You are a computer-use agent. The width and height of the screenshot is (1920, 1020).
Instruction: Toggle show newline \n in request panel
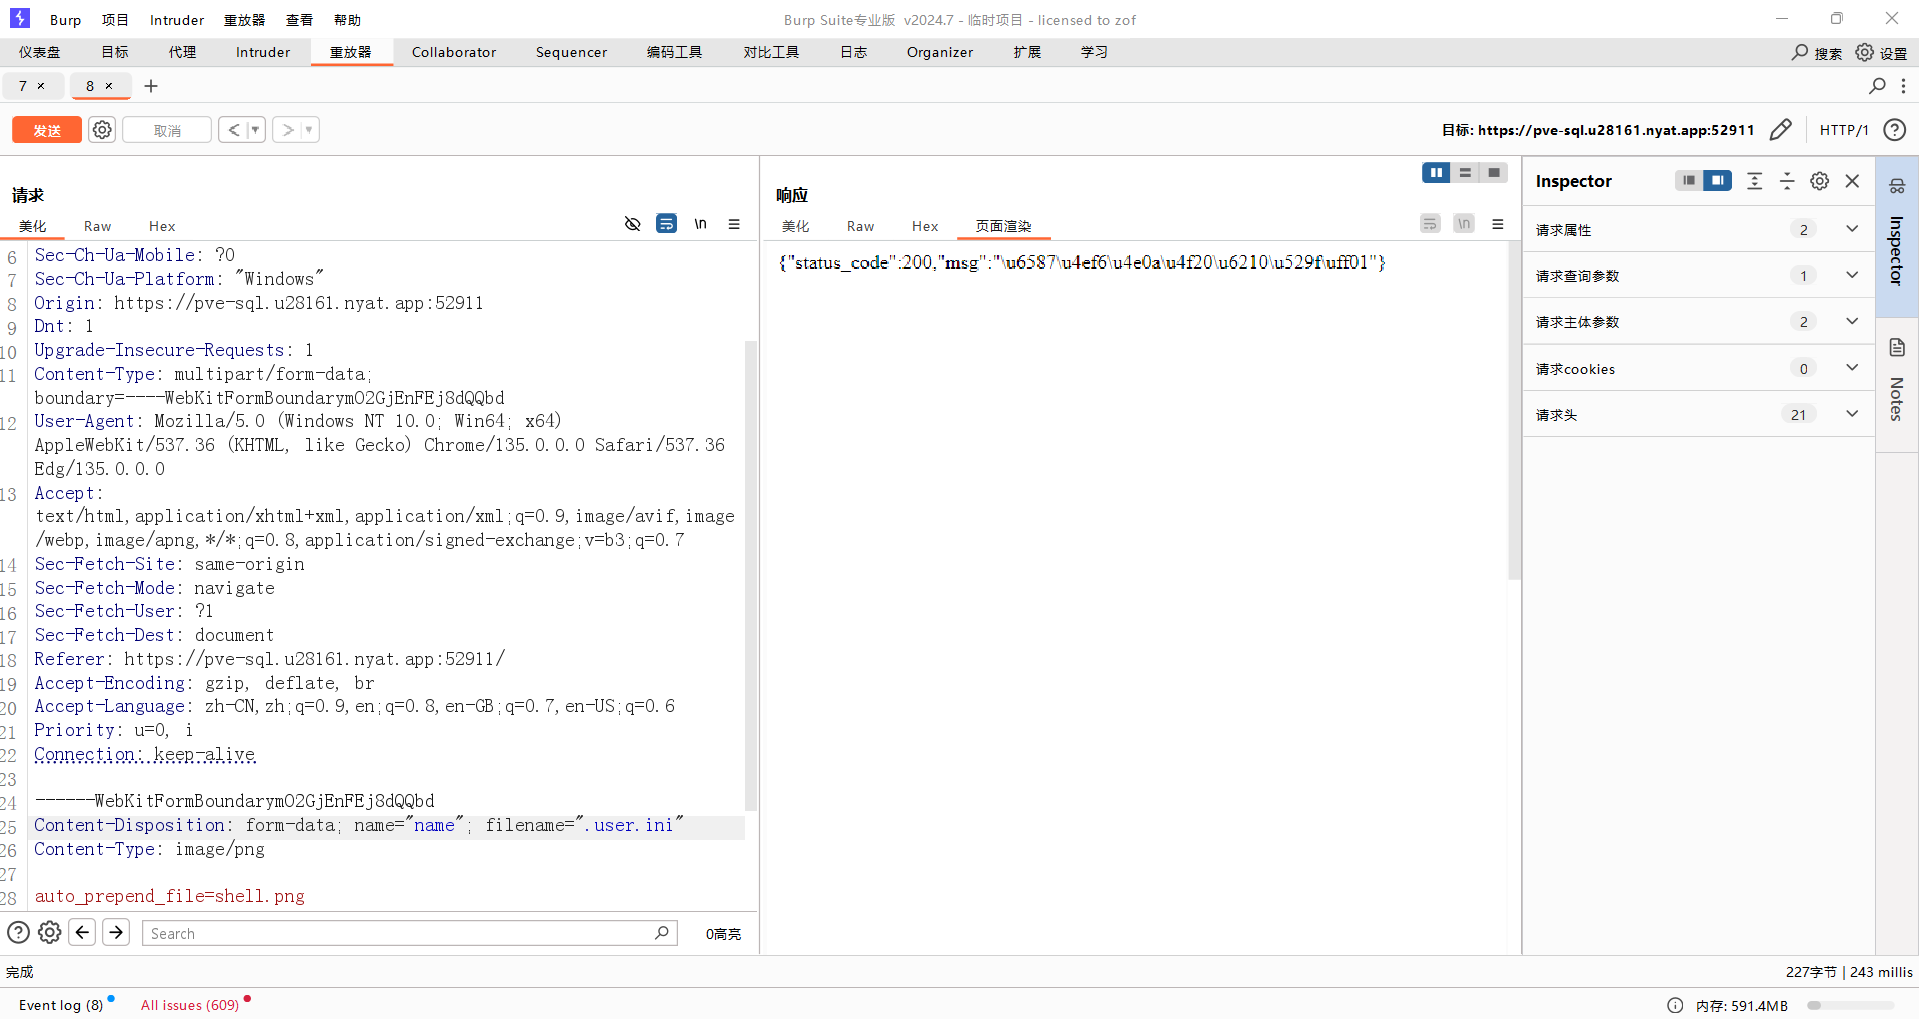click(700, 223)
